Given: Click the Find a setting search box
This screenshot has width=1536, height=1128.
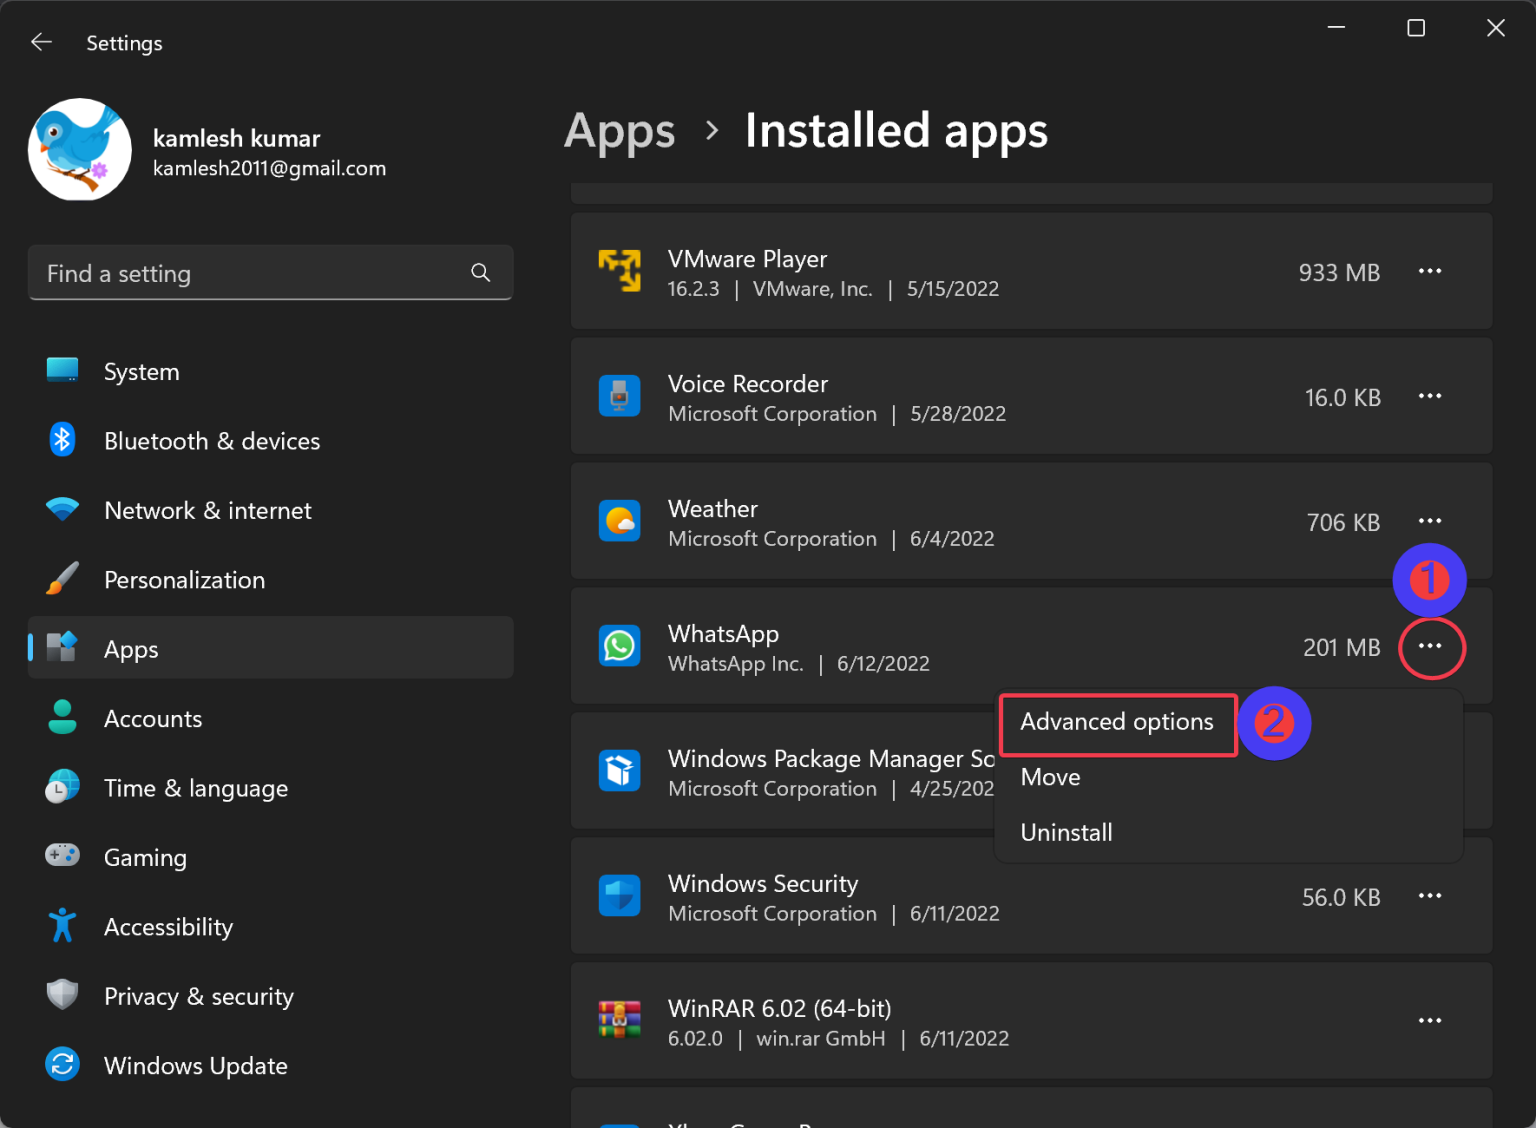Looking at the screenshot, I should pos(250,273).
